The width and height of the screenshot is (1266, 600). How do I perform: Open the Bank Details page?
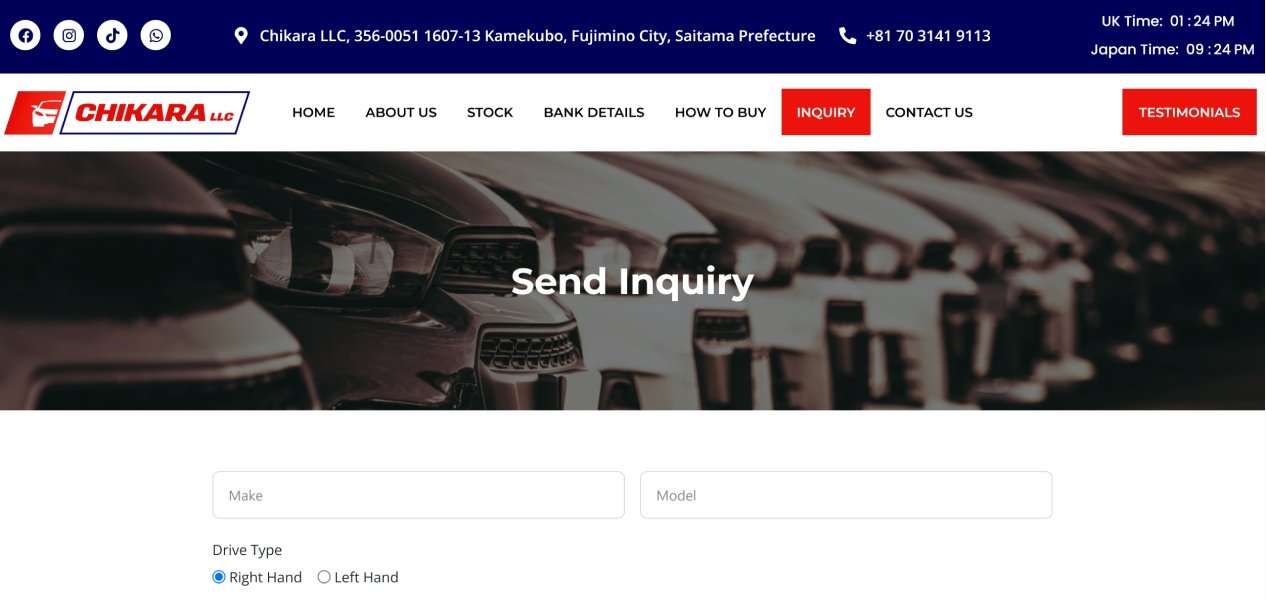(x=594, y=112)
